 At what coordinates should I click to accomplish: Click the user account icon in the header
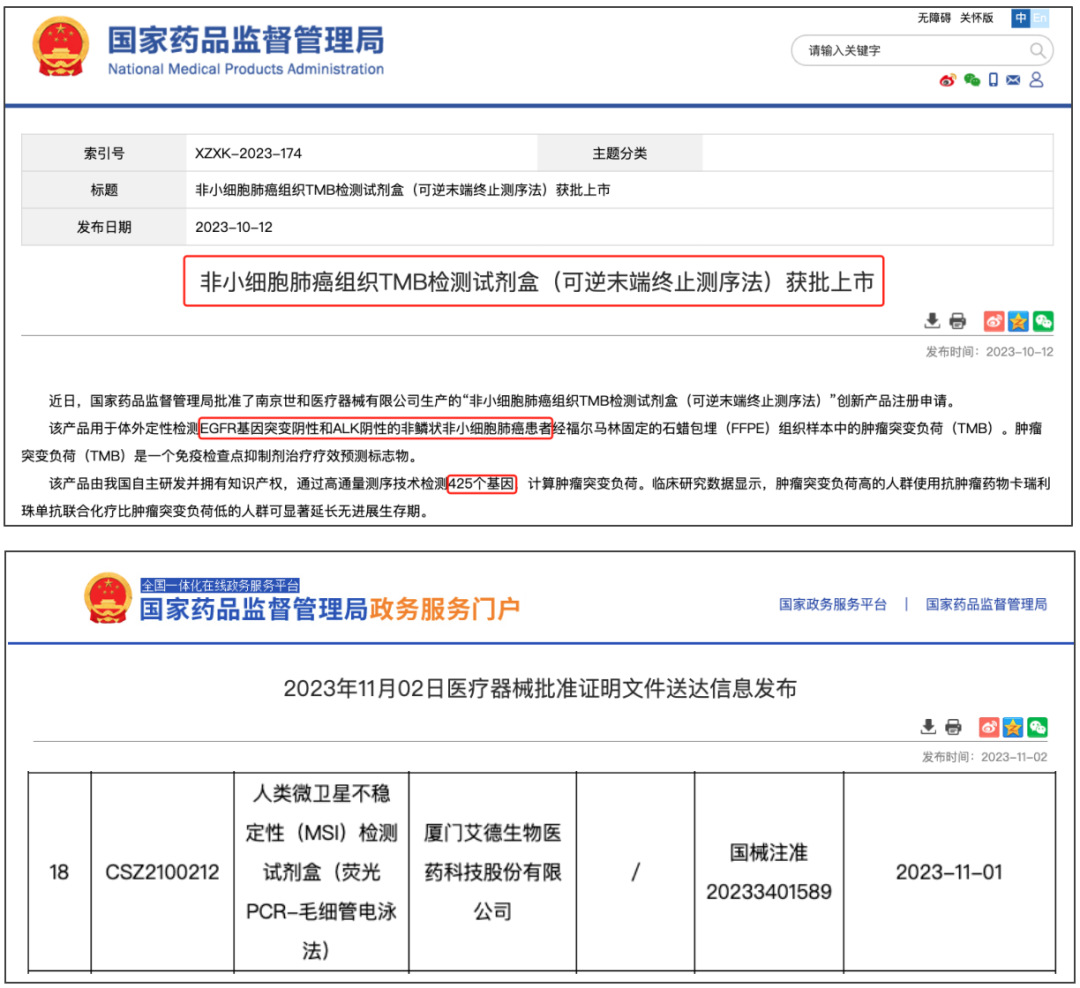click(1036, 80)
